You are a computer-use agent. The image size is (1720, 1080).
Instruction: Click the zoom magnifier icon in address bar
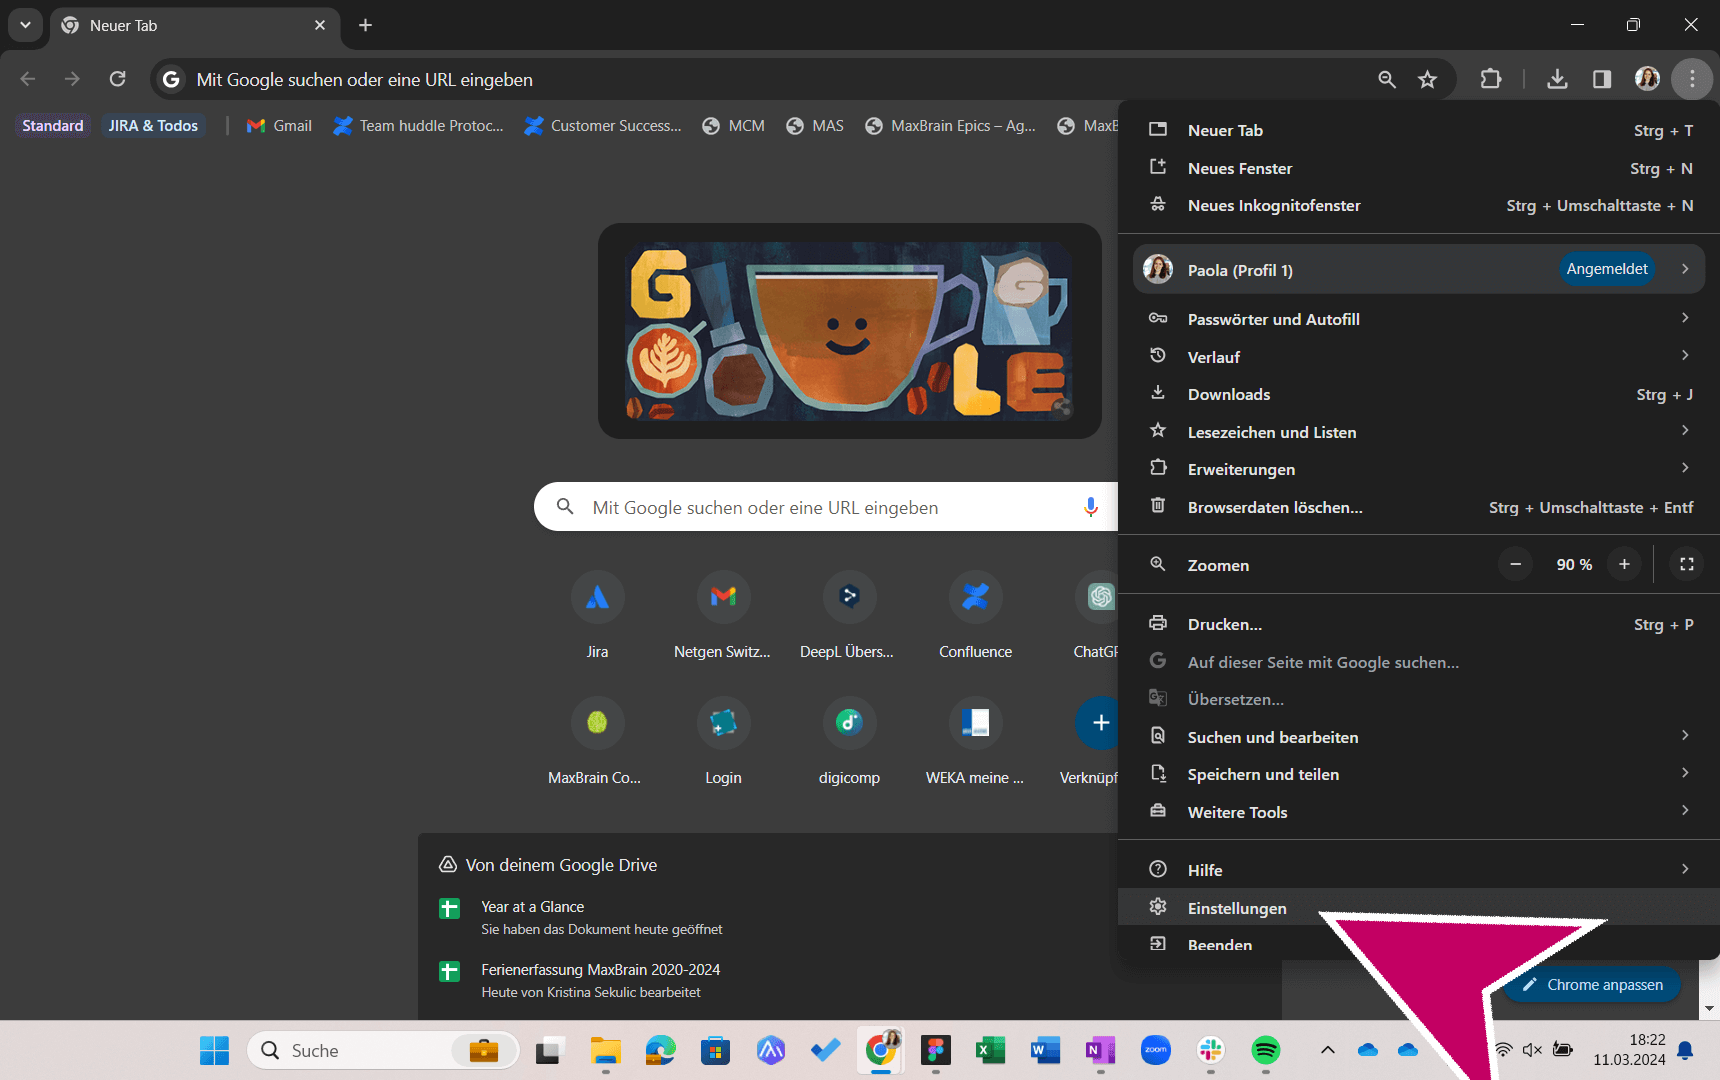[1386, 79]
